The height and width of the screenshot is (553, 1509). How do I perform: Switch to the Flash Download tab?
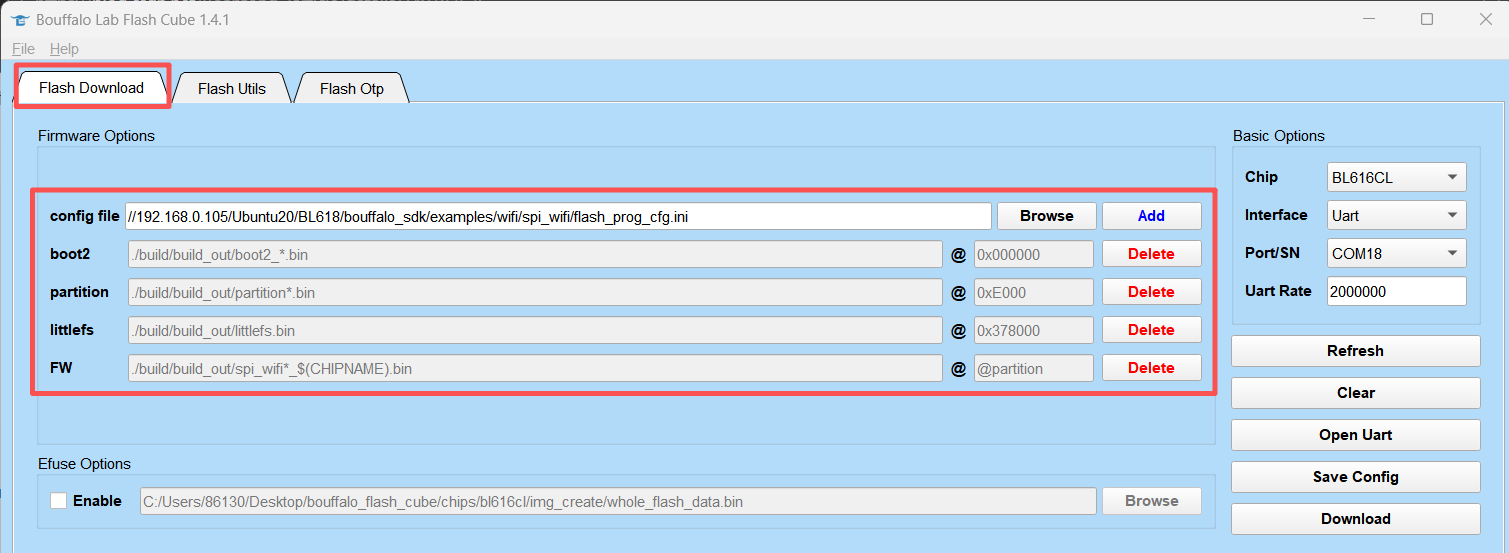[x=92, y=88]
